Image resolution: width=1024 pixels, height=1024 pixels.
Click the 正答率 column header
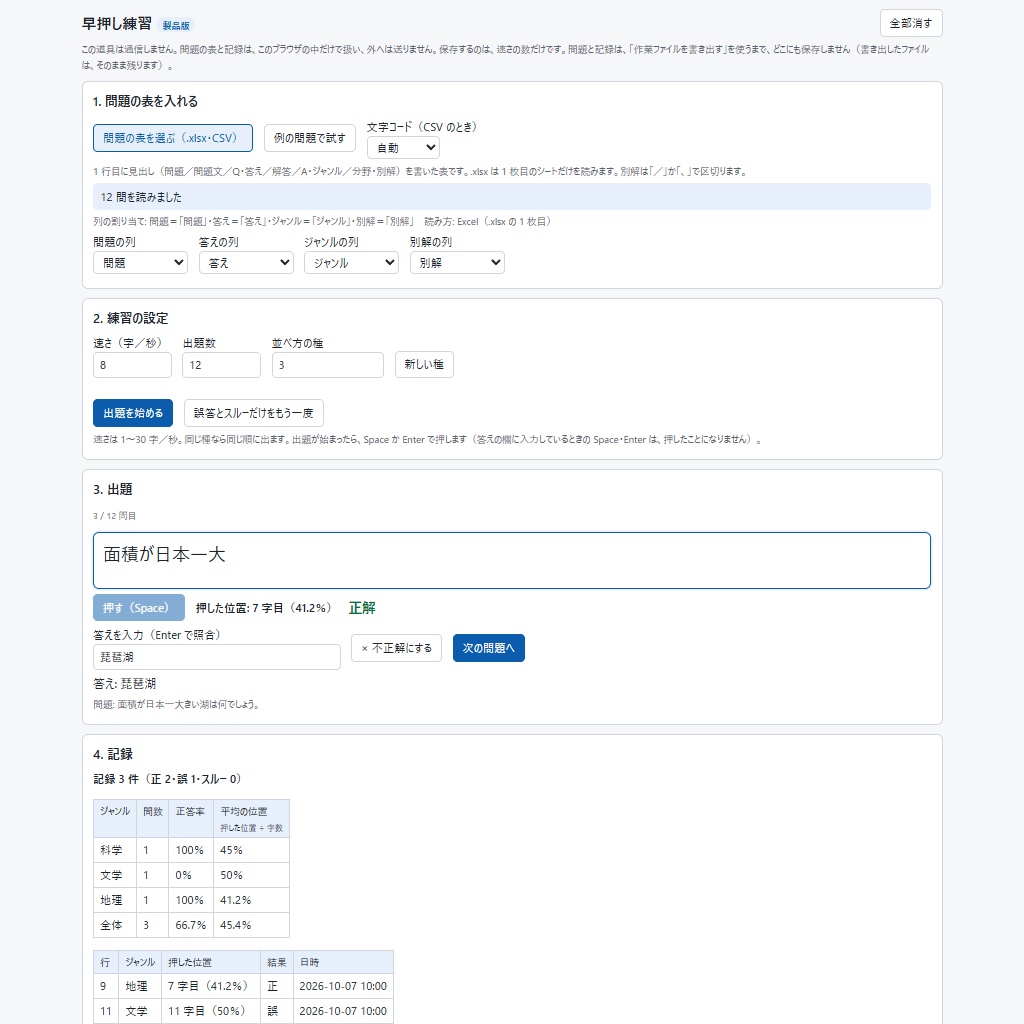191,818
